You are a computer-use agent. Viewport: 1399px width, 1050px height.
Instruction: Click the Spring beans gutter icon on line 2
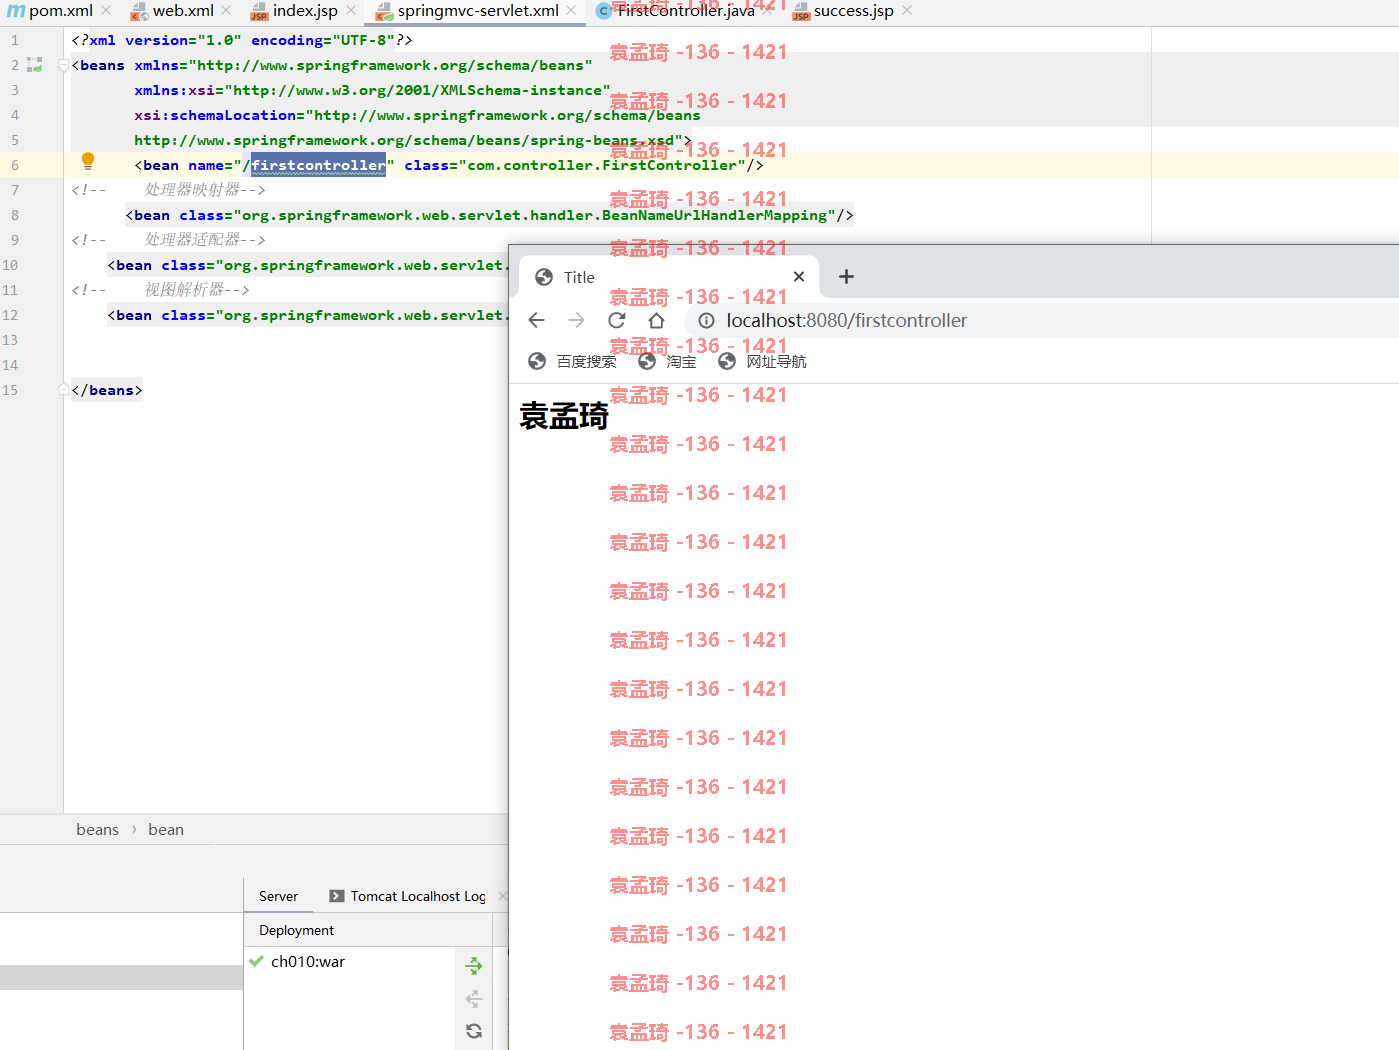[x=35, y=65]
